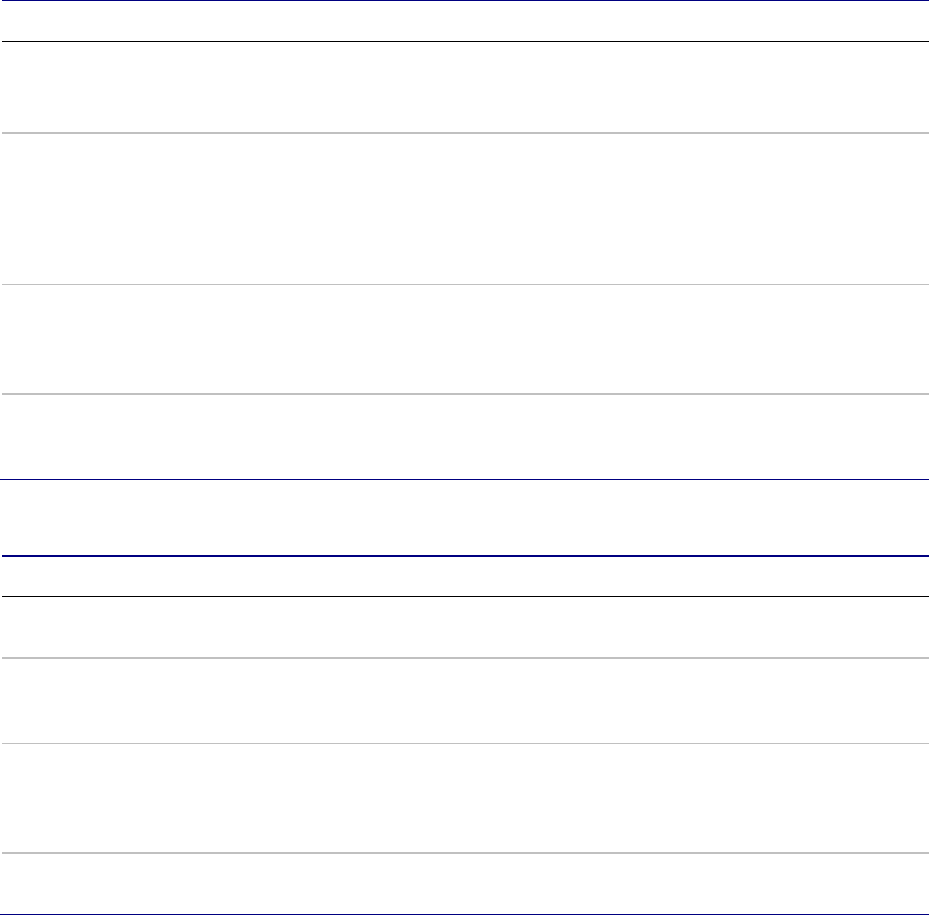Click the black line under the lower table header
The width and height of the screenshot is (929, 915).
[464, 597]
